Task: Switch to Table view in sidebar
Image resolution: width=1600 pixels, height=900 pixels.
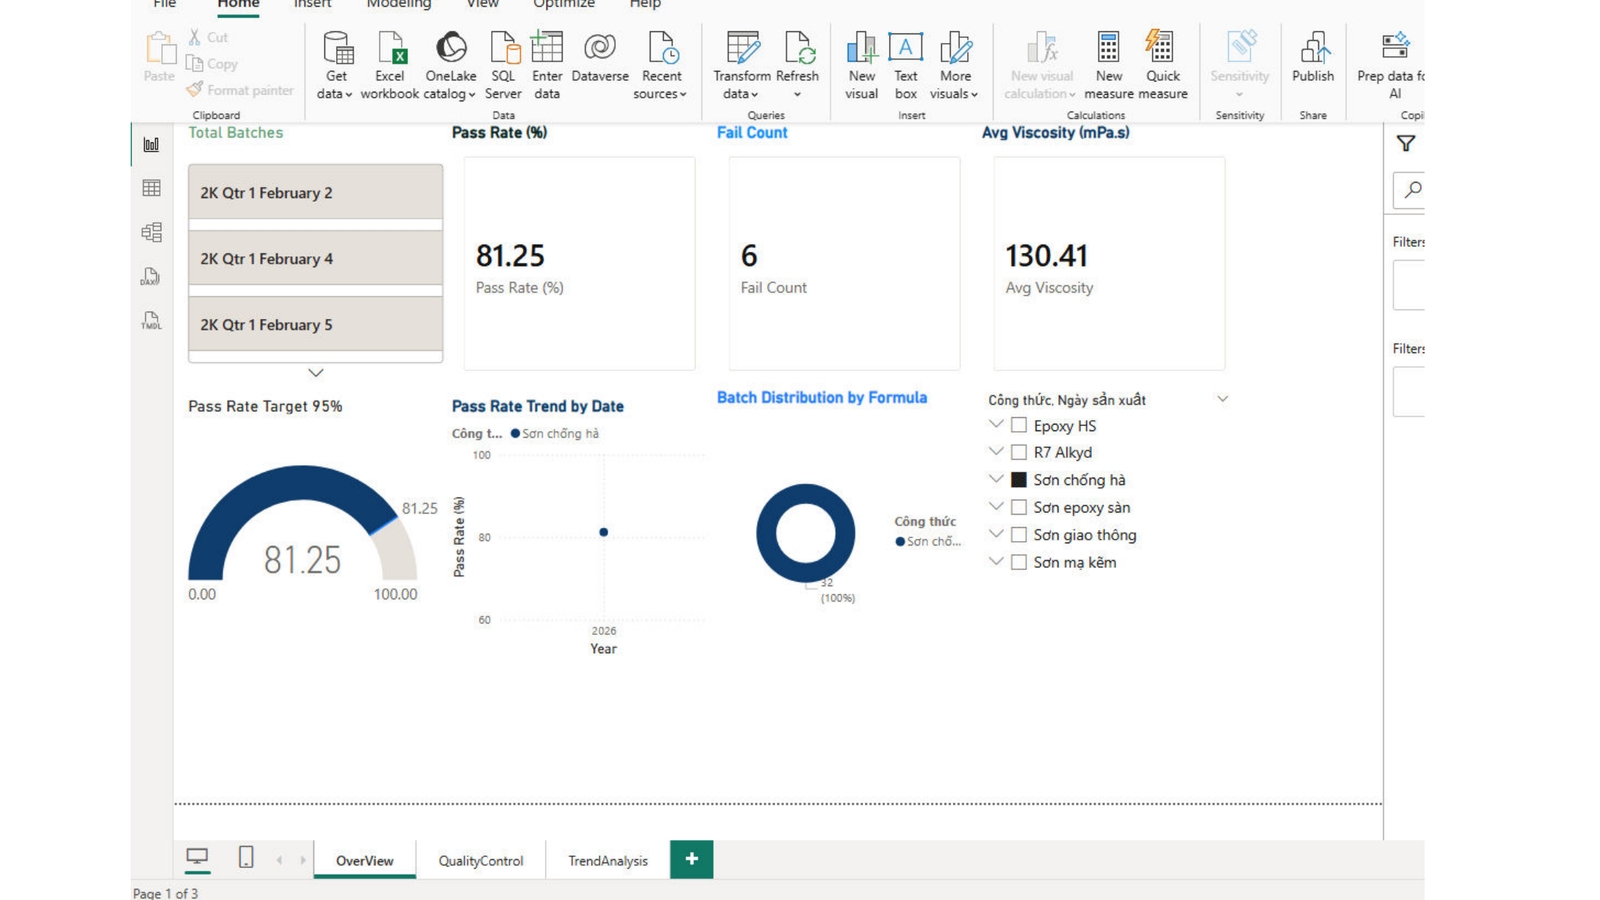Action: (x=151, y=188)
